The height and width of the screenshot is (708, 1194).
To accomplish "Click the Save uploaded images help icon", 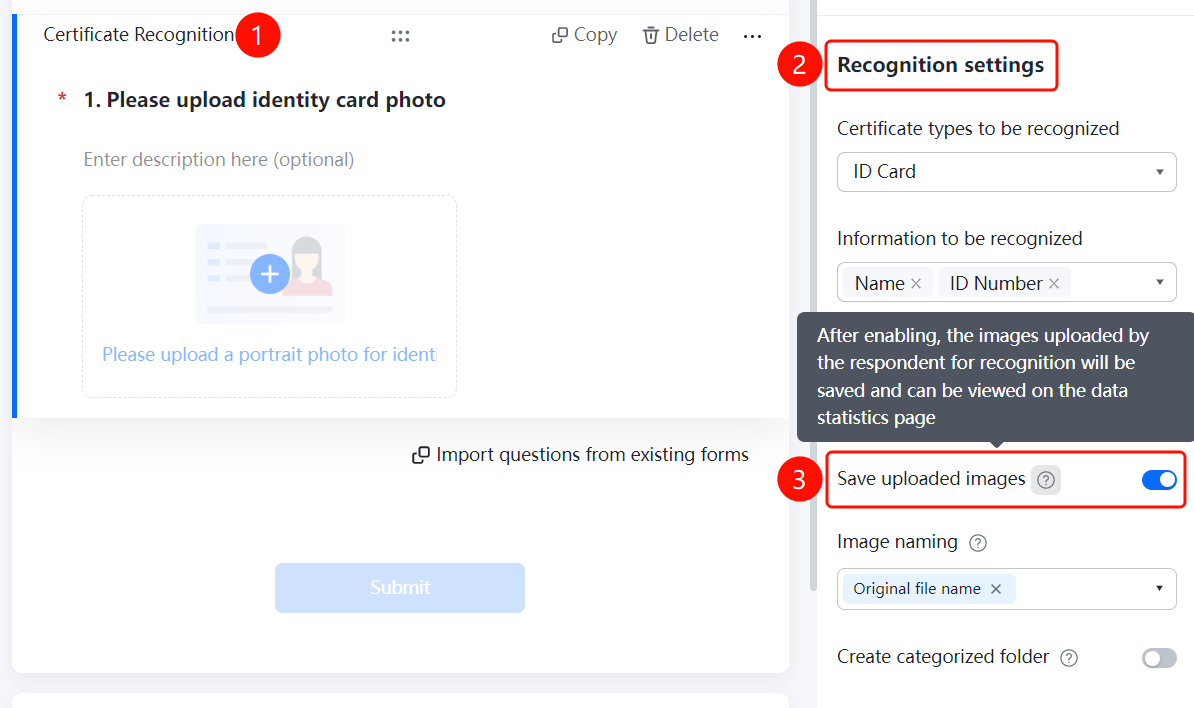I will pyautogui.click(x=1046, y=480).
